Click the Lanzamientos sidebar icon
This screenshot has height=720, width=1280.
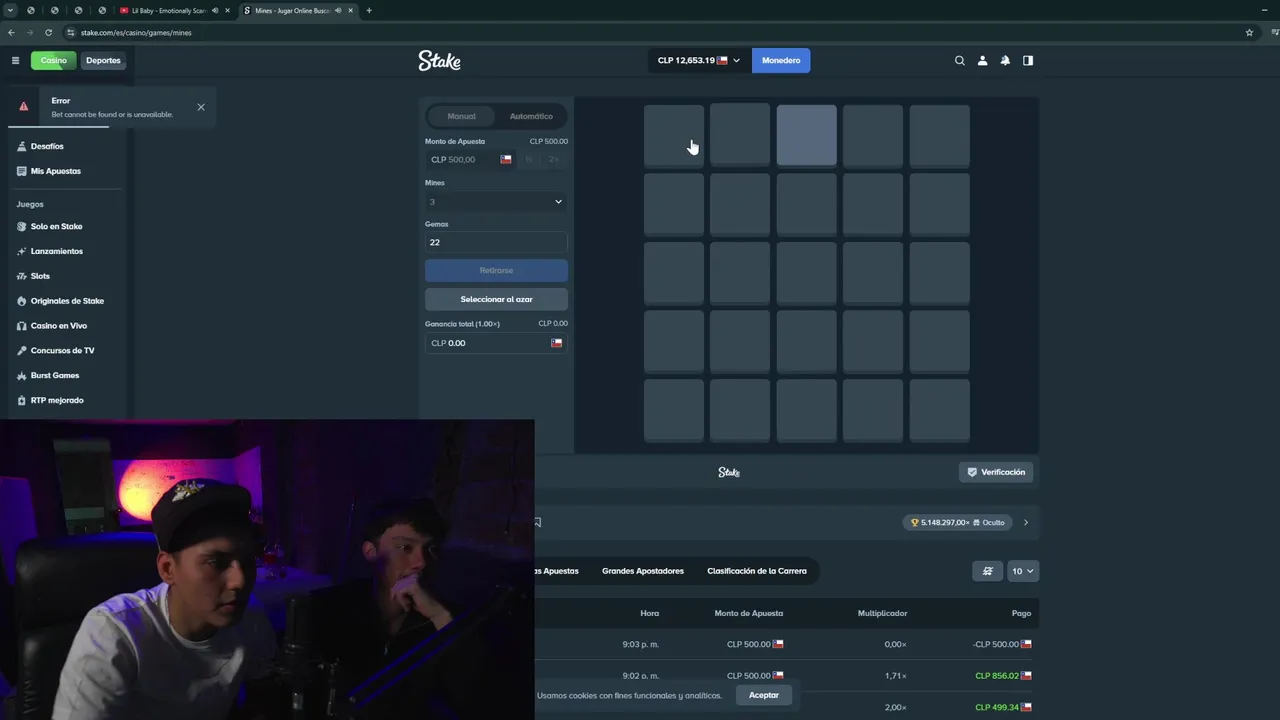[22, 251]
